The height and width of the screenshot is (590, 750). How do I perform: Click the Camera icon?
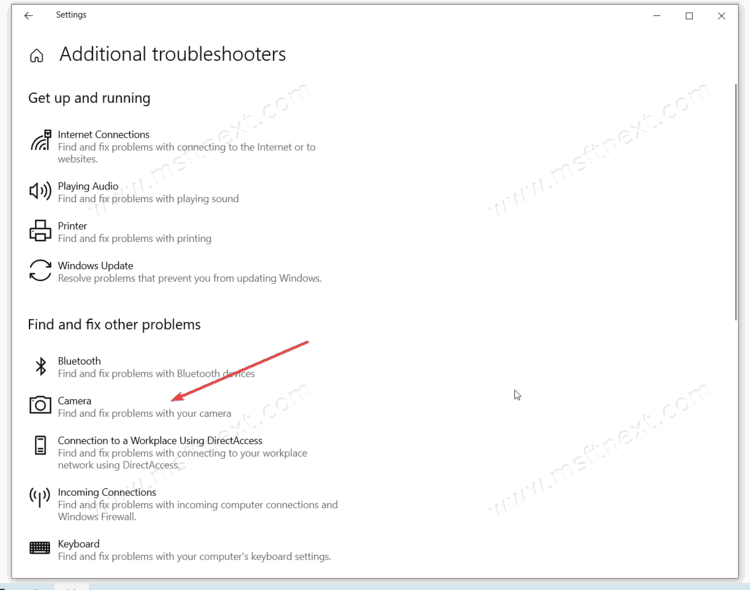tap(40, 405)
